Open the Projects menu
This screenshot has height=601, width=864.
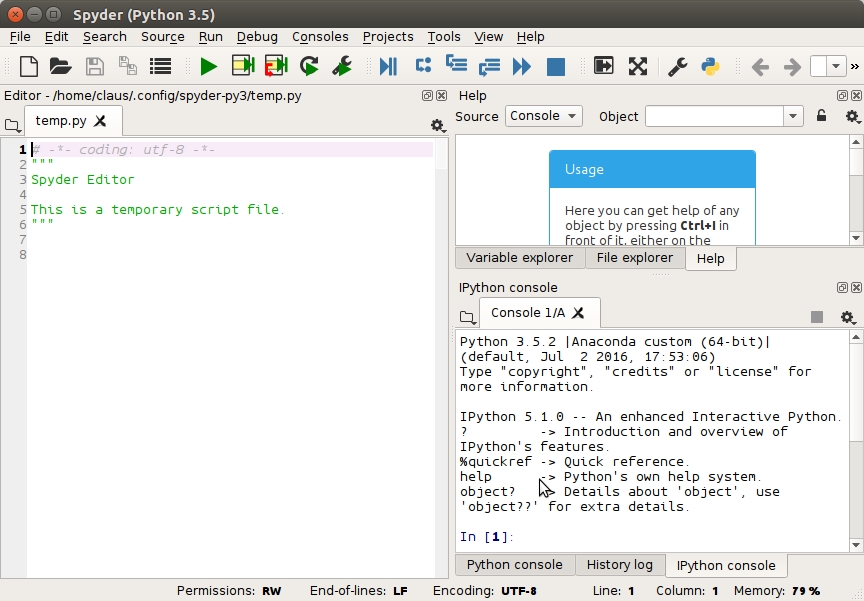click(x=388, y=36)
